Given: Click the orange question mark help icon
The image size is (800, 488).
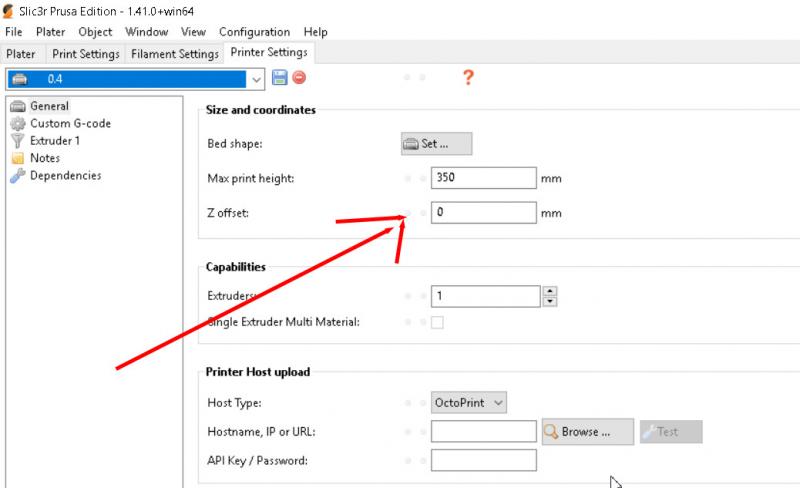Looking at the screenshot, I should (x=467, y=77).
